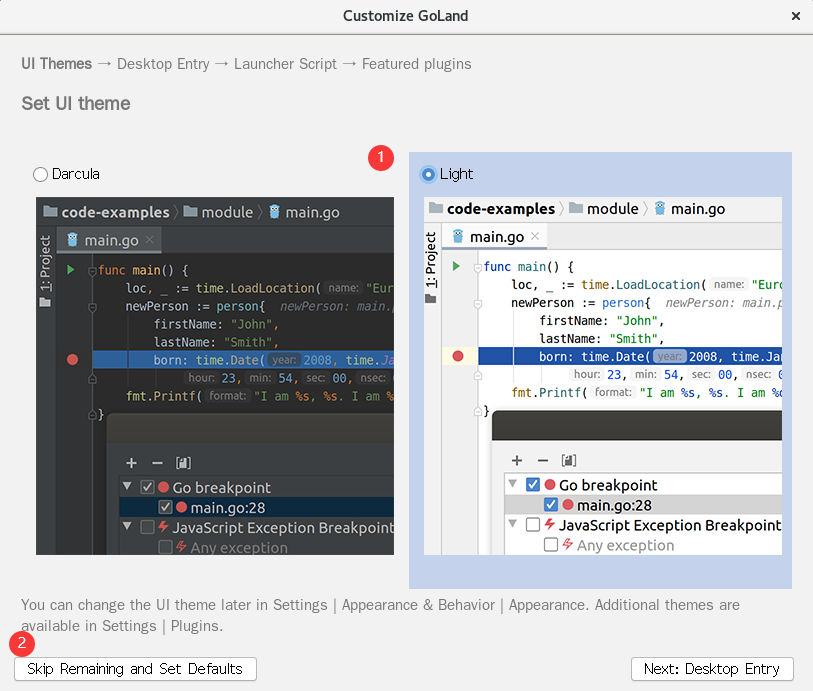Collapse the Go breakpoint tree in Light preview
This screenshot has height=691, width=813.
(513, 485)
